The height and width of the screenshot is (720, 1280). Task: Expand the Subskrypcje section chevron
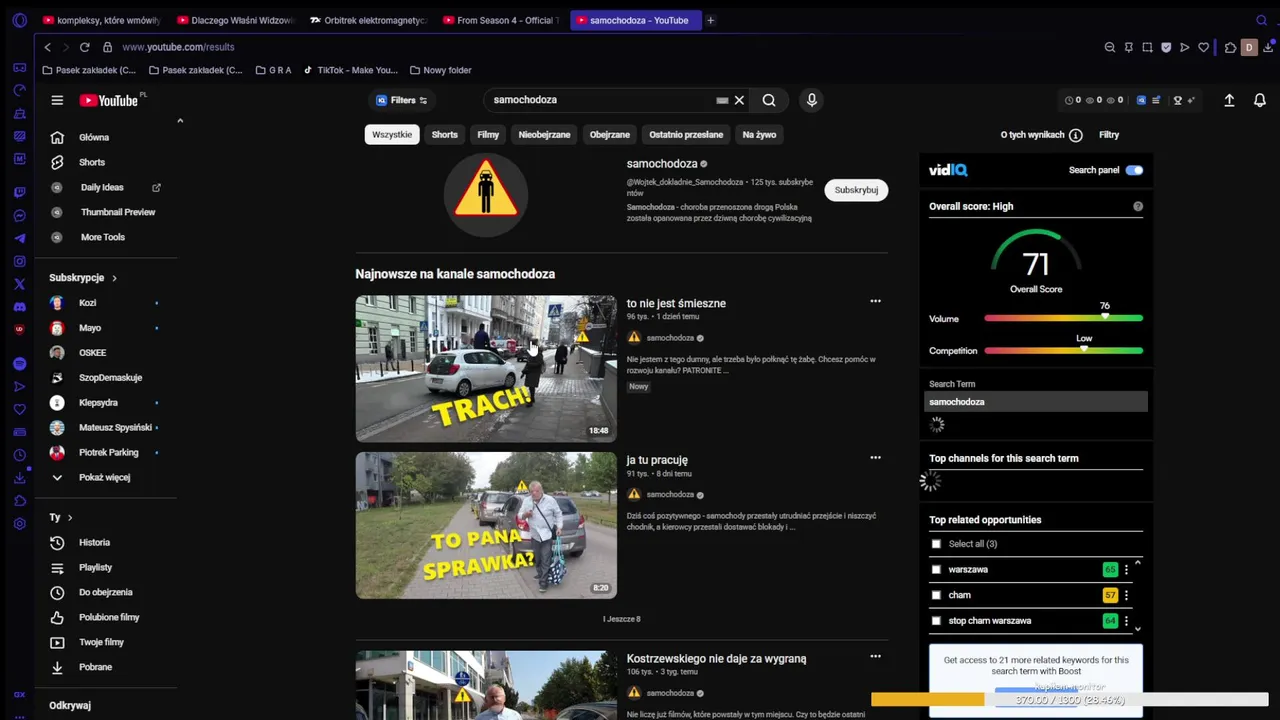tap(114, 278)
